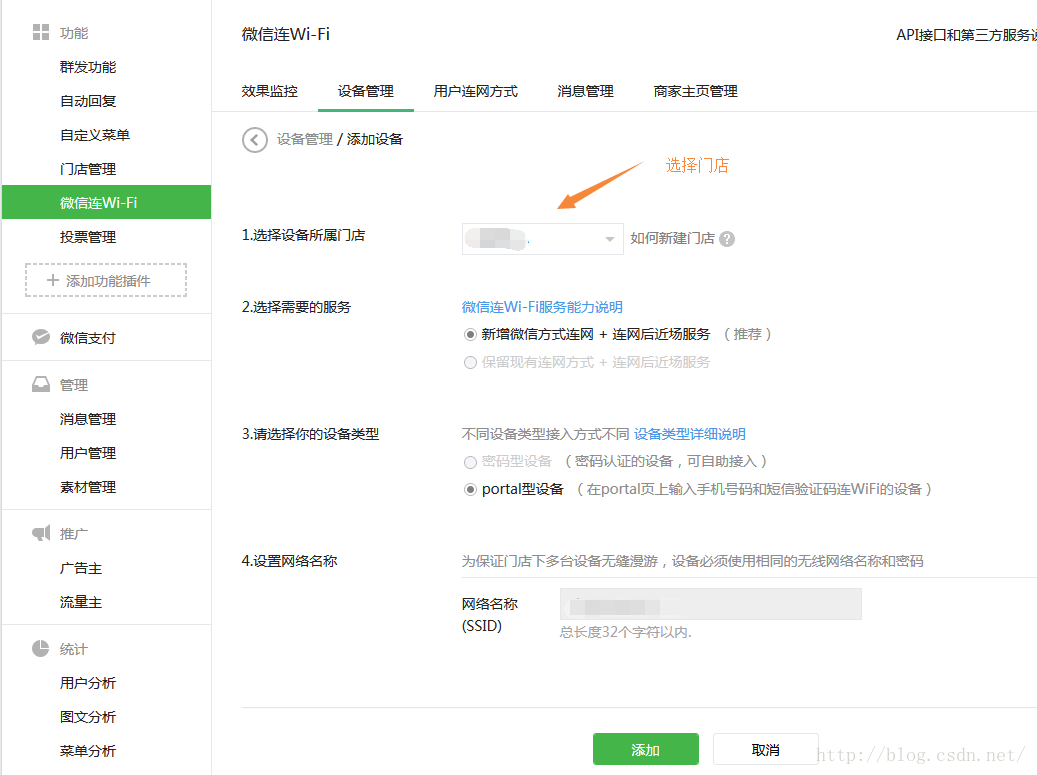
Task: Click 设备管理 breadcrumb link
Action: click(x=305, y=139)
